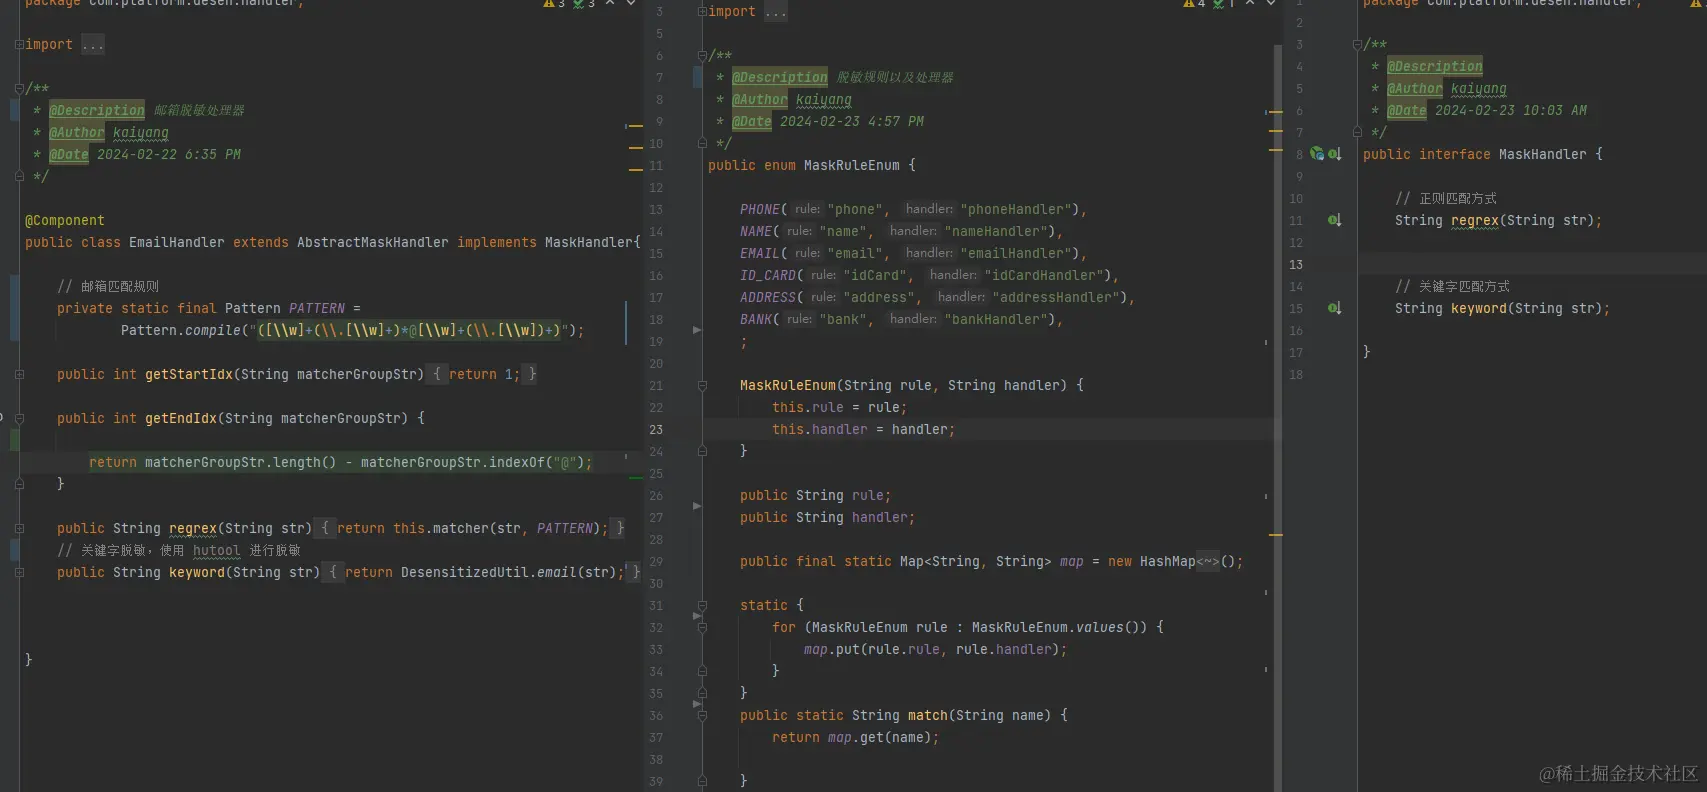This screenshot has width=1707, height=792.
Task: Click line number 13 in MaskHandler gutter
Action: tap(1296, 264)
